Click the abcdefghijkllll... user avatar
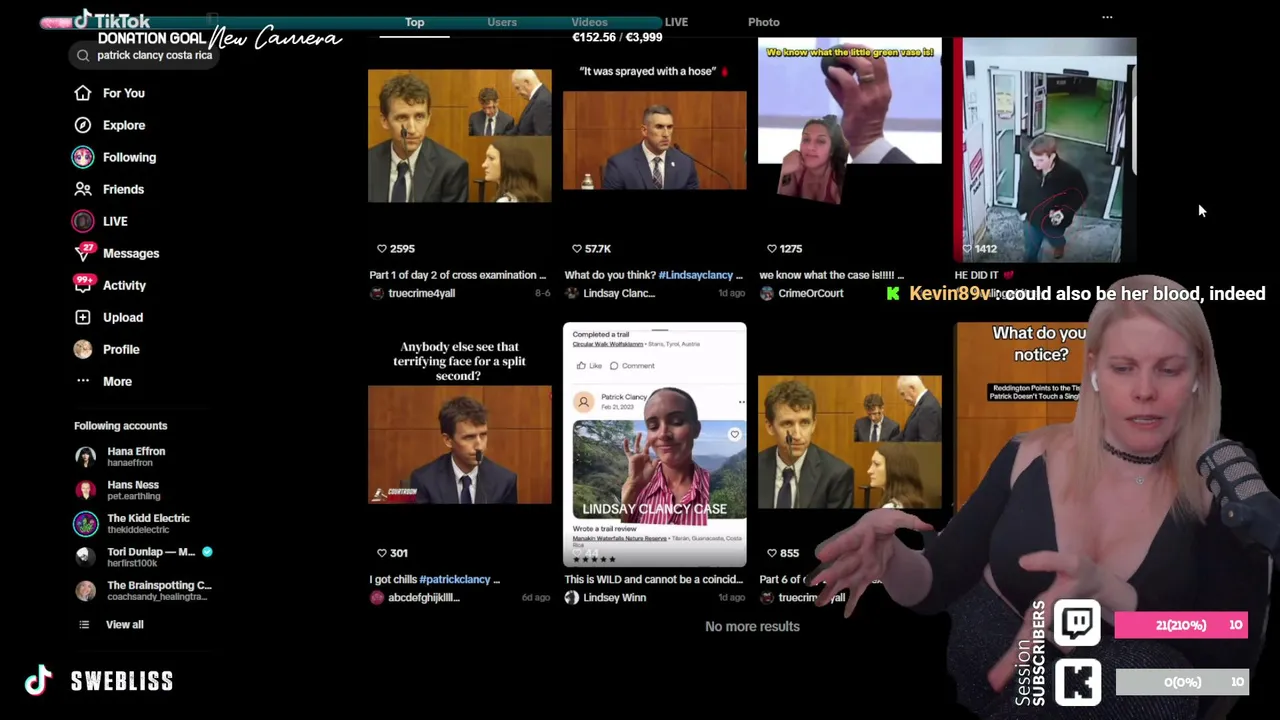1280x720 pixels. pyautogui.click(x=377, y=597)
